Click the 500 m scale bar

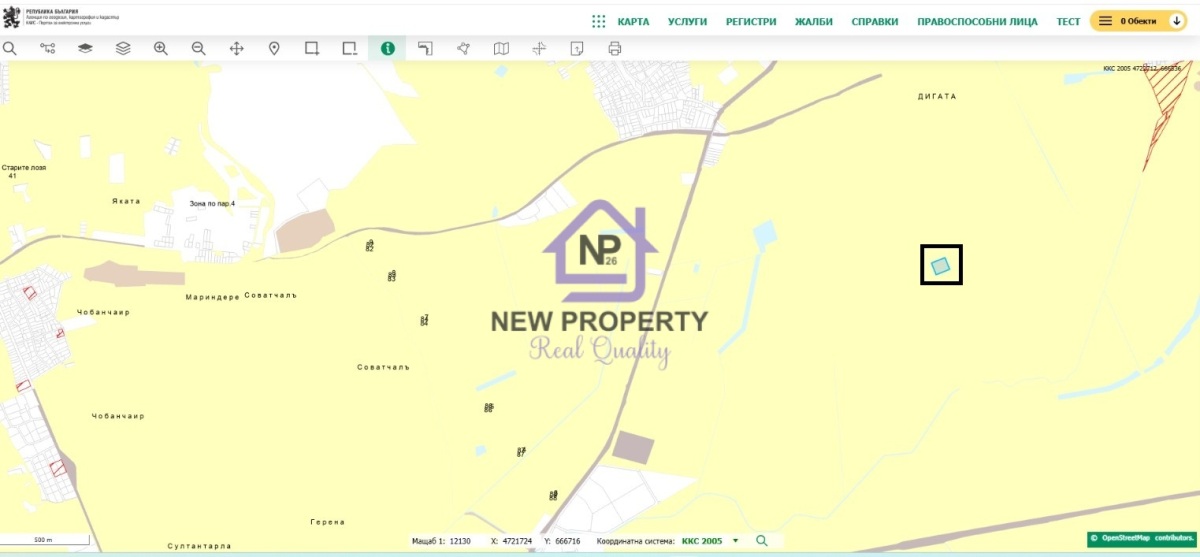point(45,541)
